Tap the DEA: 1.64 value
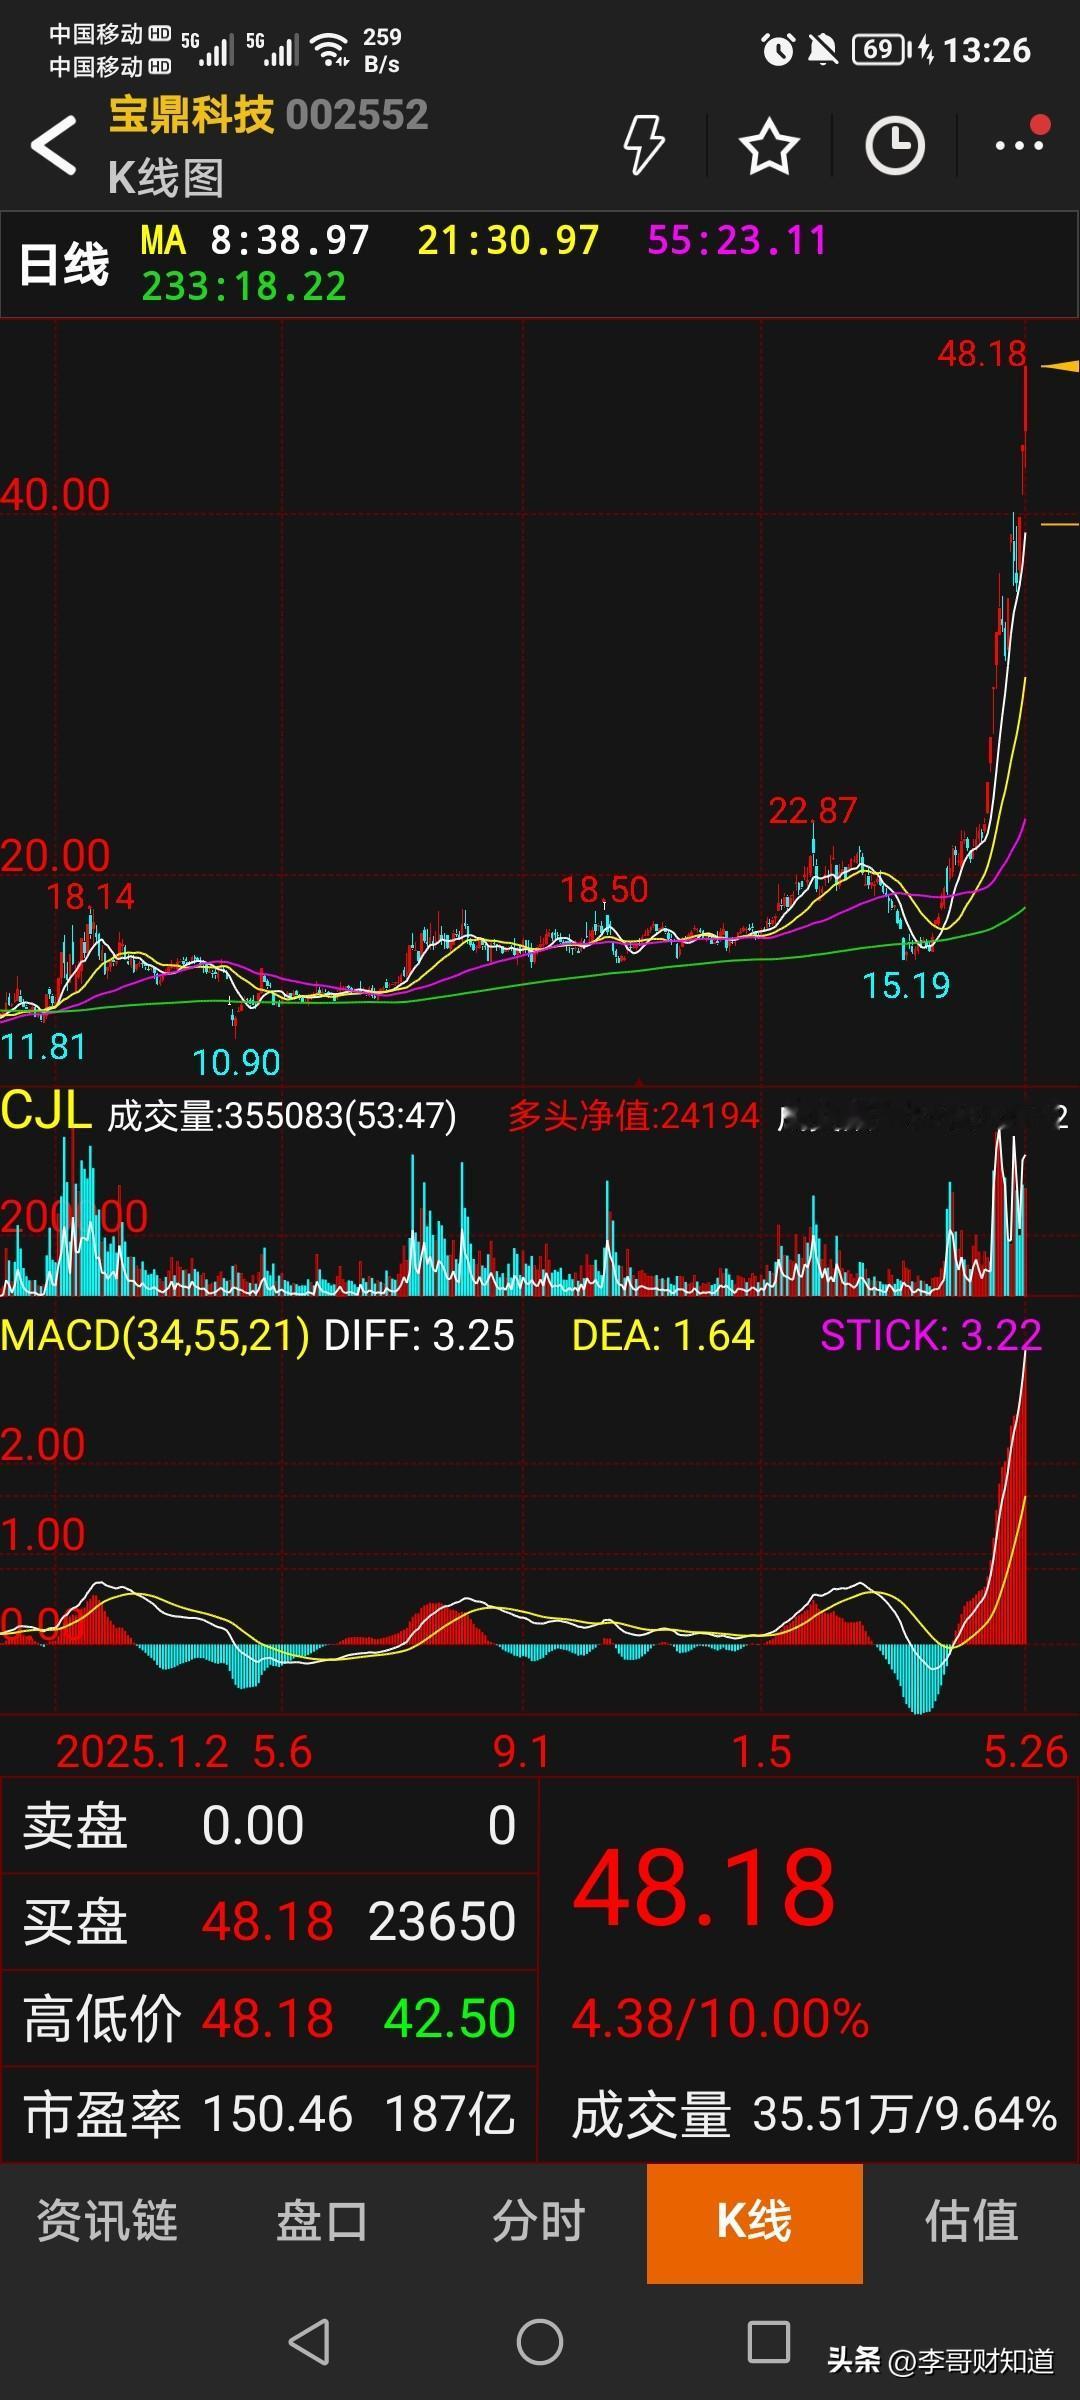1080x2400 pixels. pos(663,1335)
